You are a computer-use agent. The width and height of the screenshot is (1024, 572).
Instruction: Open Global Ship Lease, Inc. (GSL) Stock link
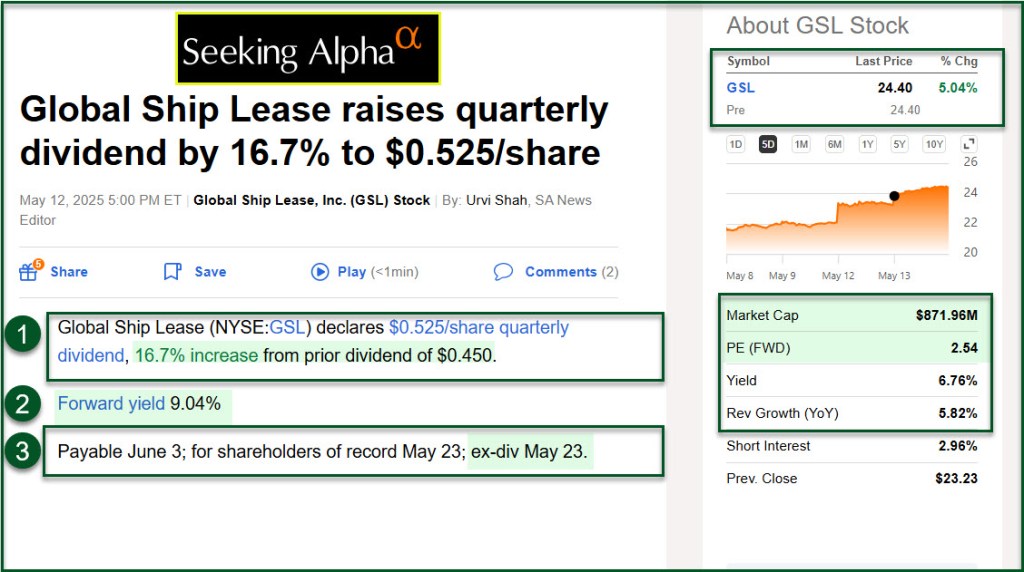coord(311,200)
